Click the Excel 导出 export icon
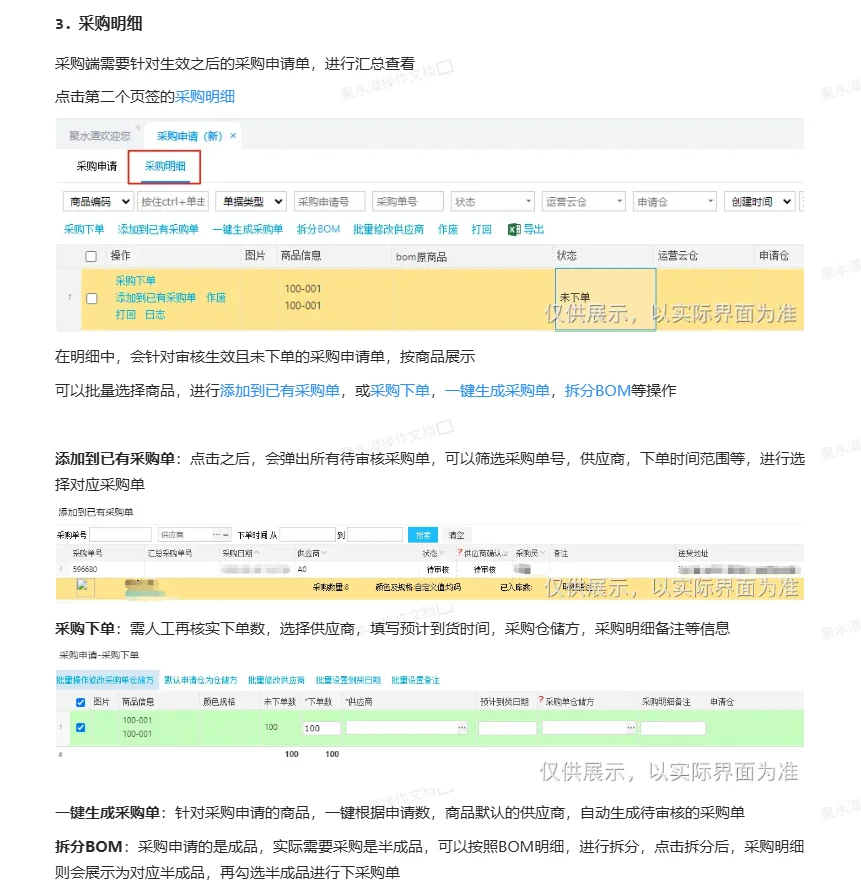Viewport: 861px width, 887px height. point(512,229)
